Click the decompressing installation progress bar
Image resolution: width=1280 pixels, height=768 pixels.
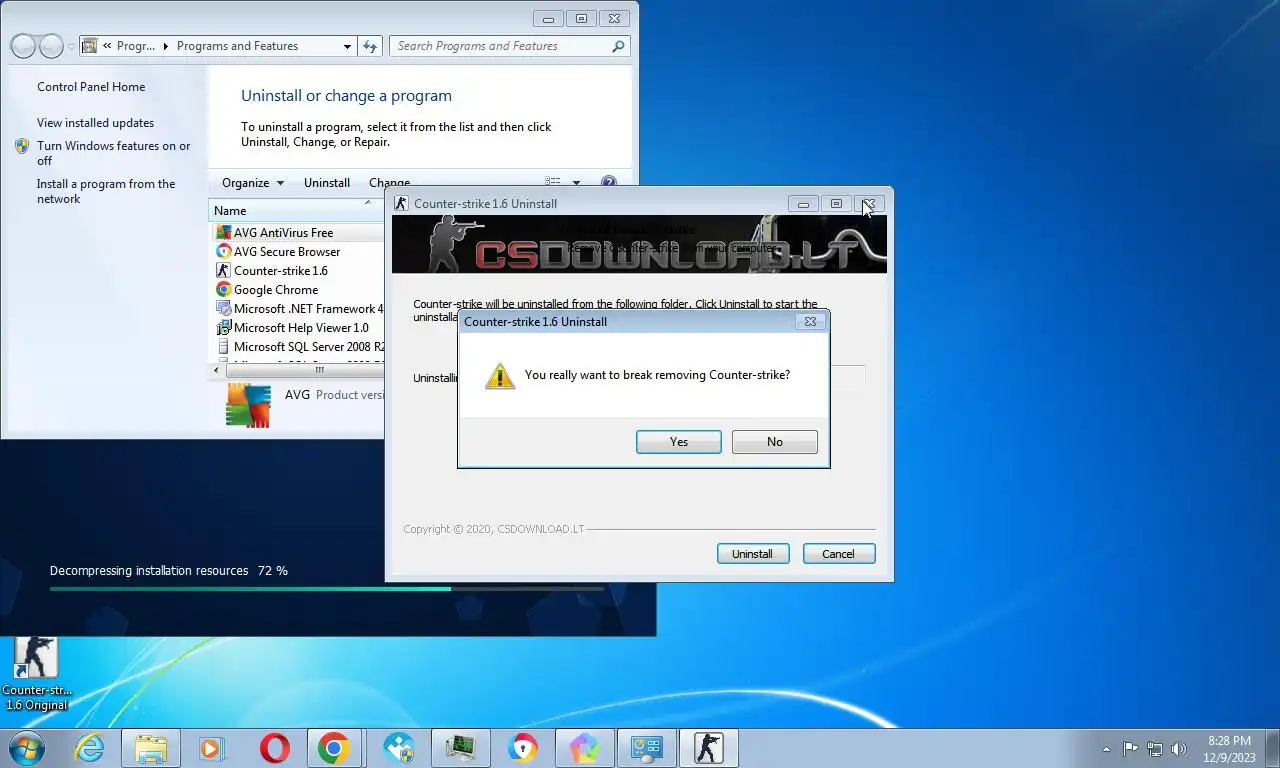click(326, 589)
